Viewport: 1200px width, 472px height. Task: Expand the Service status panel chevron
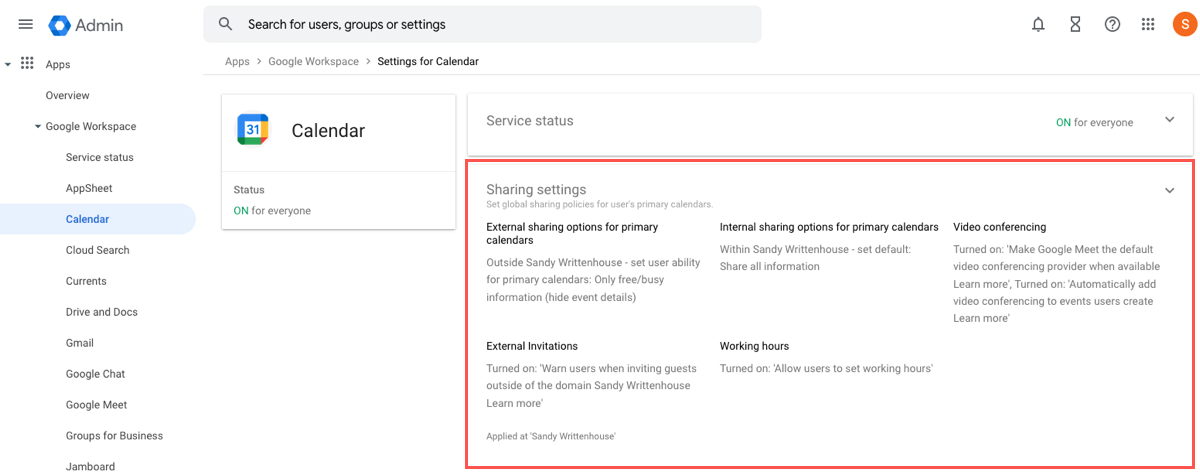[x=1169, y=120]
